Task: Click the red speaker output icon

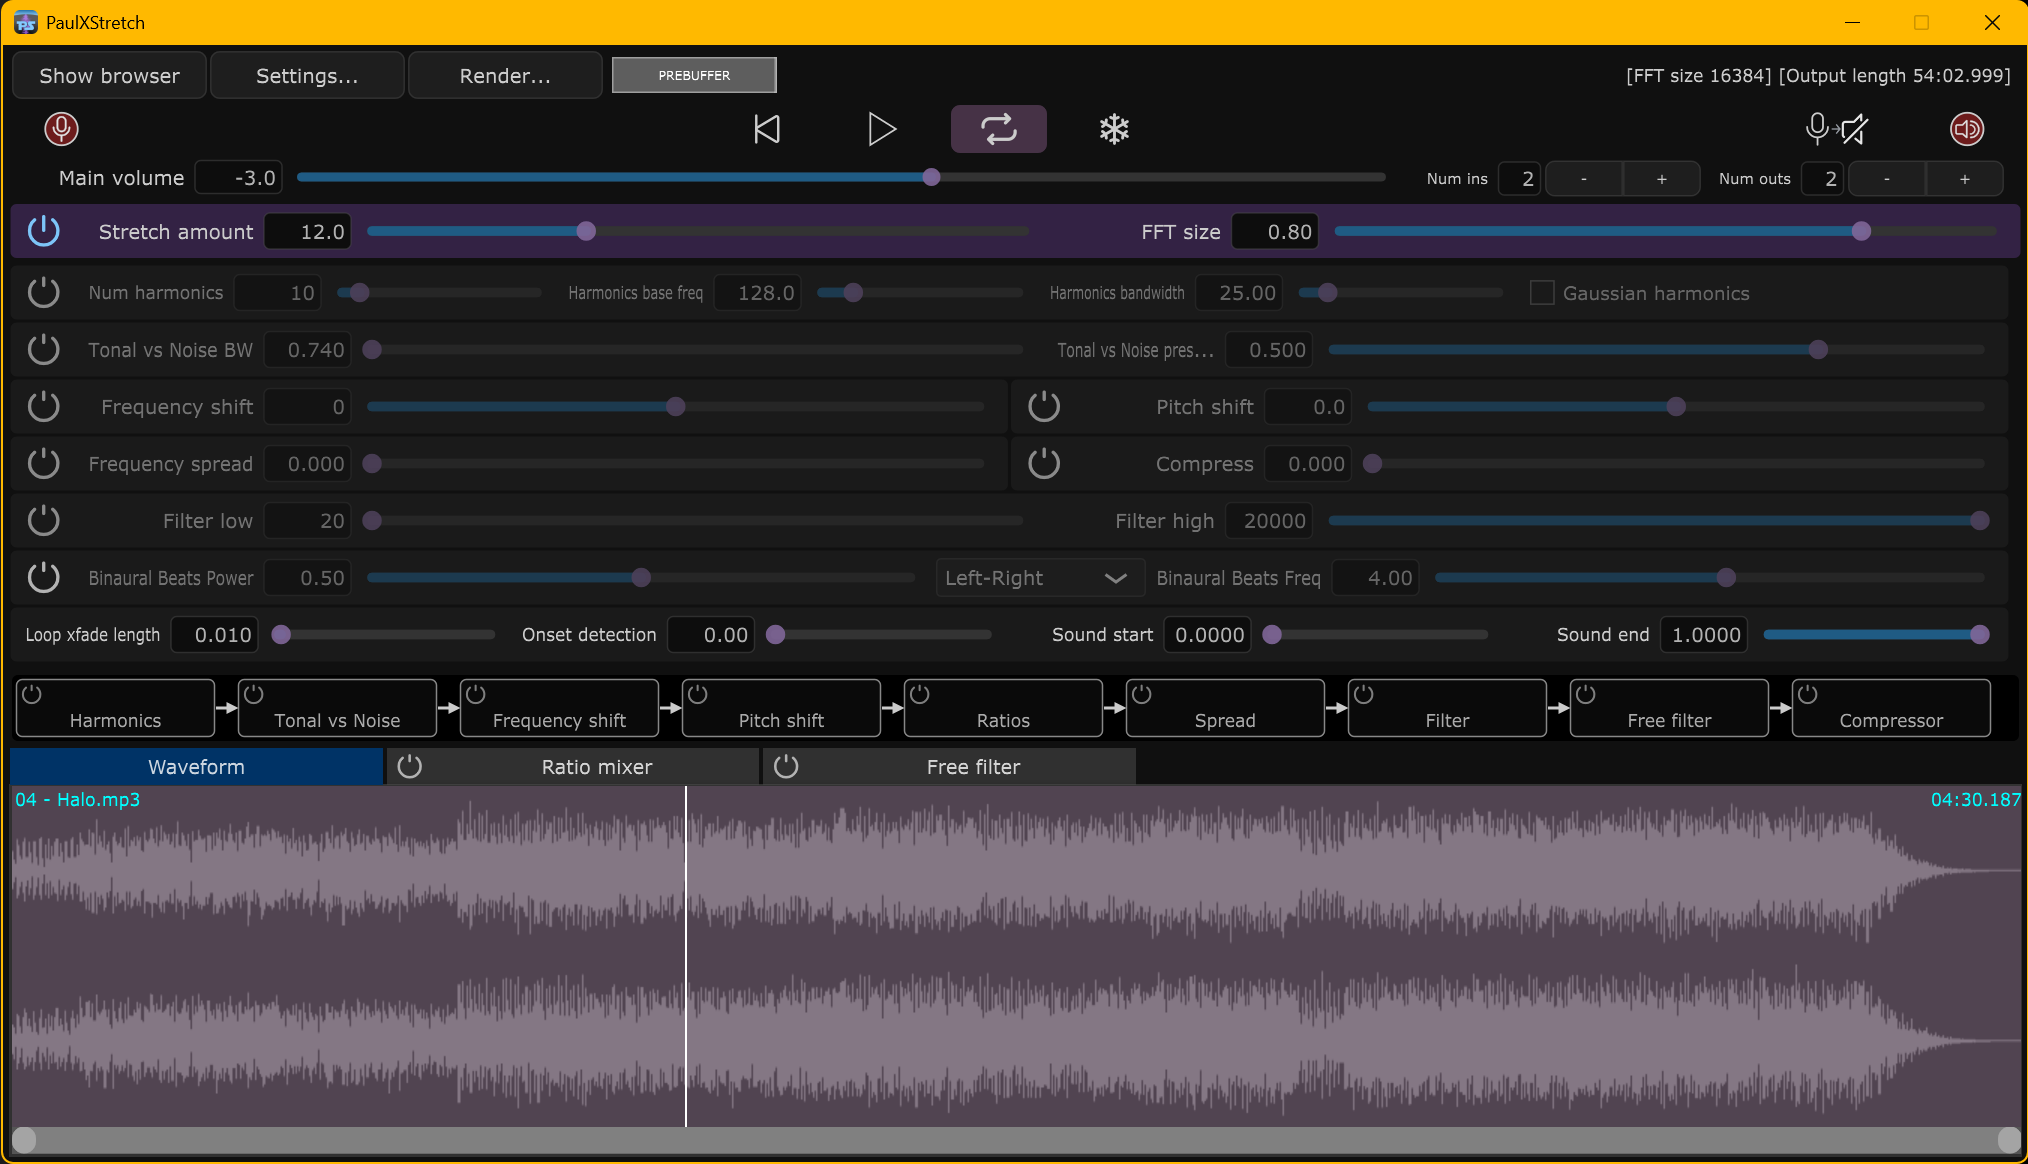Action: (1967, 129)
